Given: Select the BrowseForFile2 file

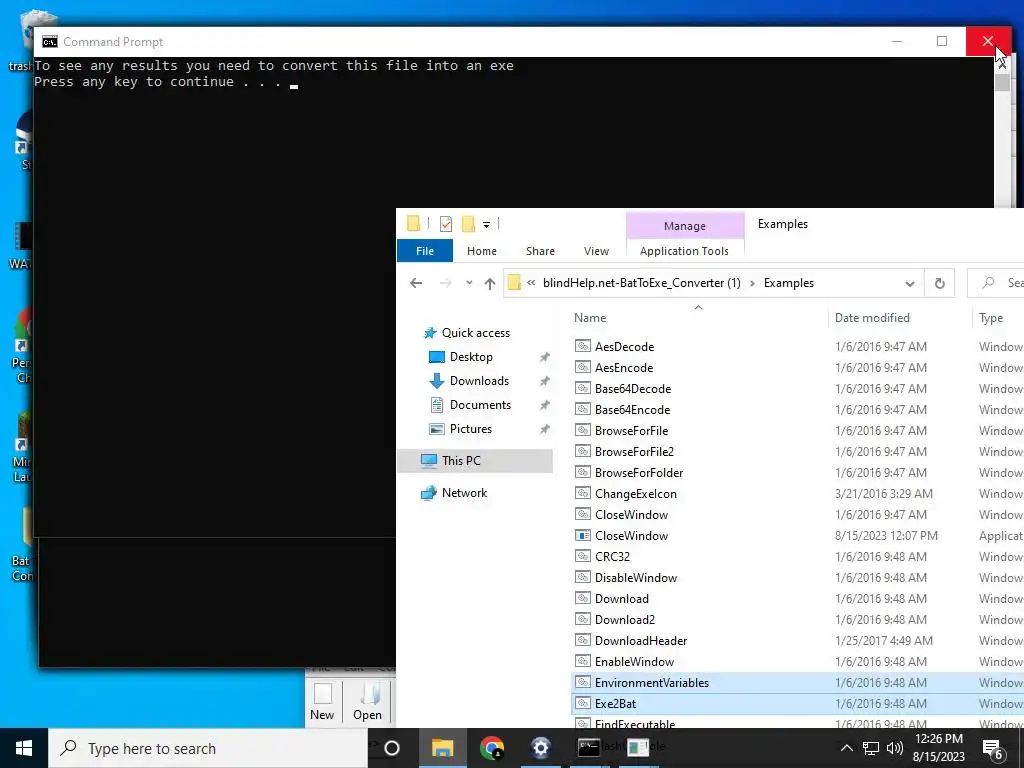Looking at the screenshot, I should coord(633,451).
